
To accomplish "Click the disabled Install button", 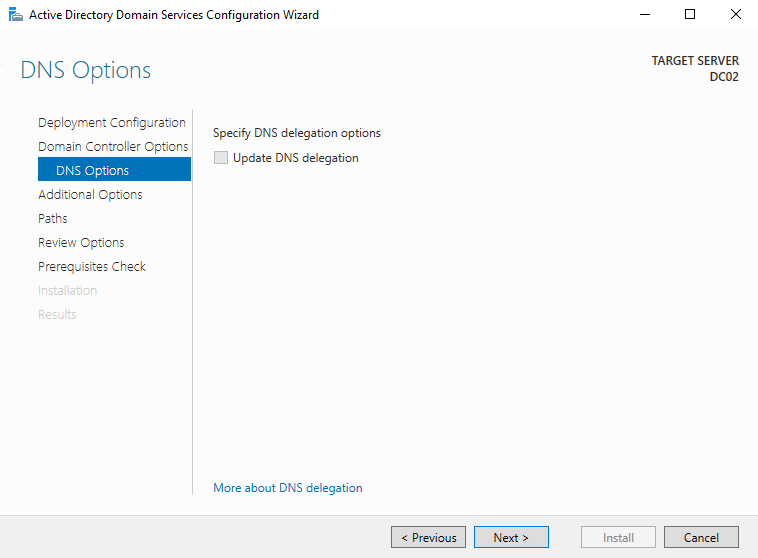I will (x=618, y=537).
